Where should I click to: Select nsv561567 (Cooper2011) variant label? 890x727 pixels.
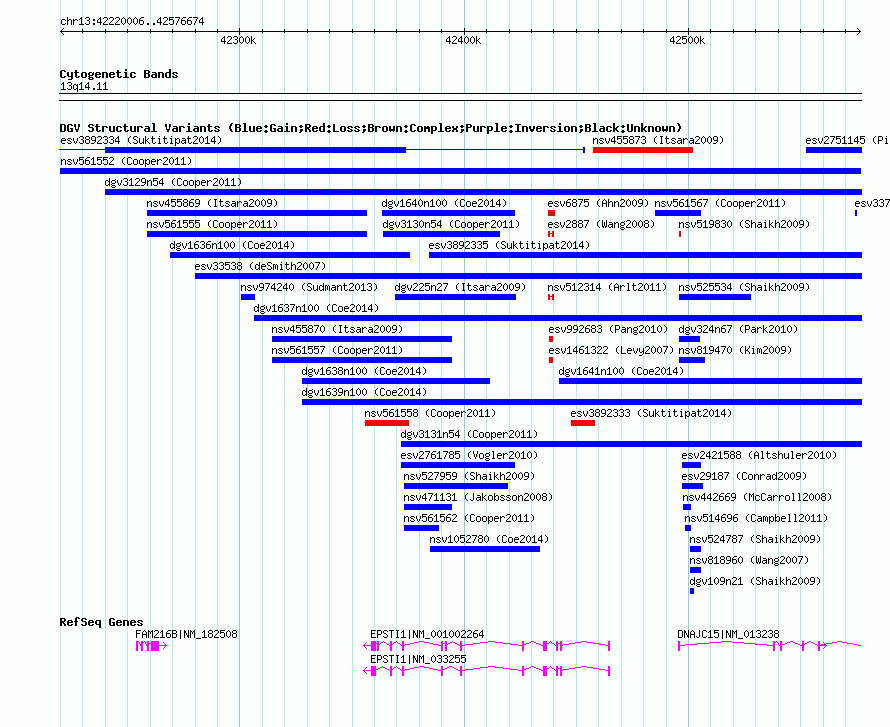(x=720, y=203)
